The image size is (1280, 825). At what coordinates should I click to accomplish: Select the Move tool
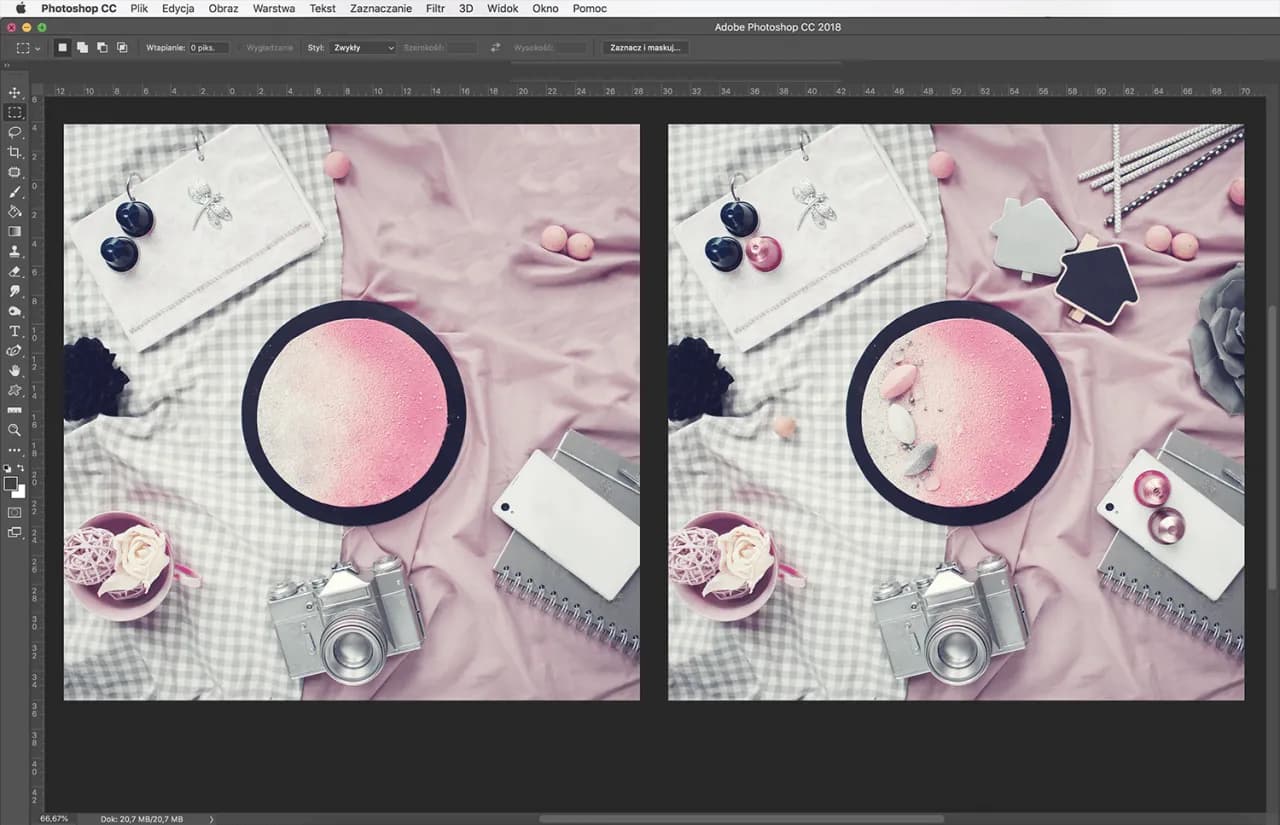click(15, 93)
